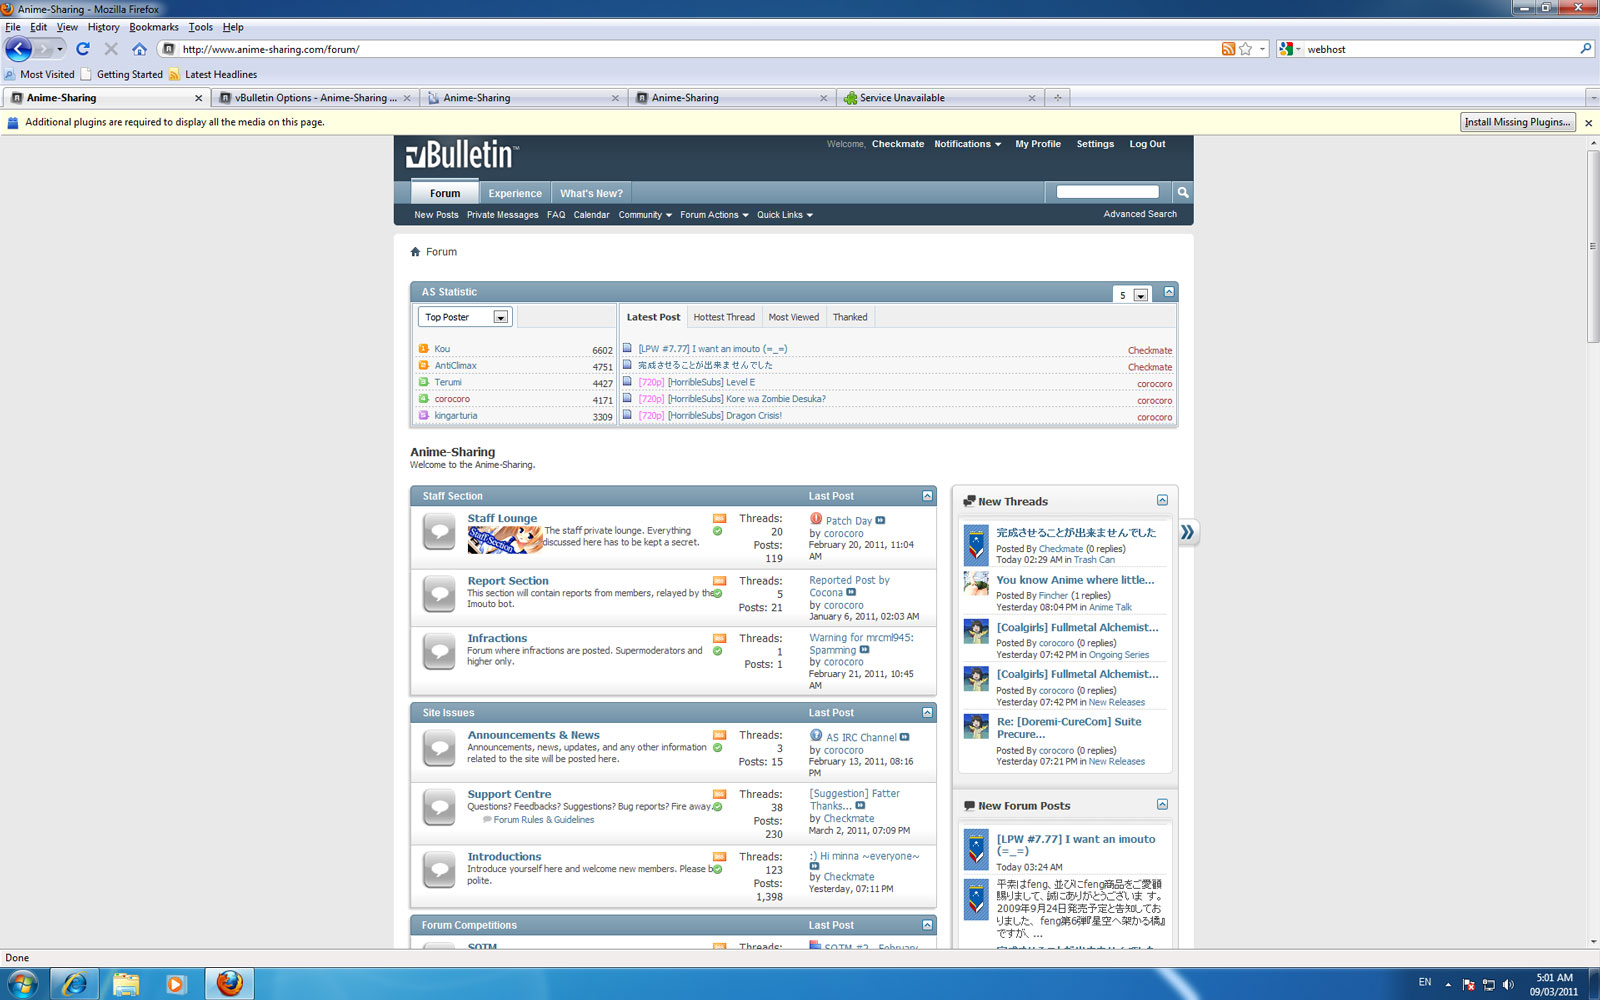Viewport: 1600px width, 1000px height.
Task: Open the Windows Start menu
Action: (x=22, y=984)
